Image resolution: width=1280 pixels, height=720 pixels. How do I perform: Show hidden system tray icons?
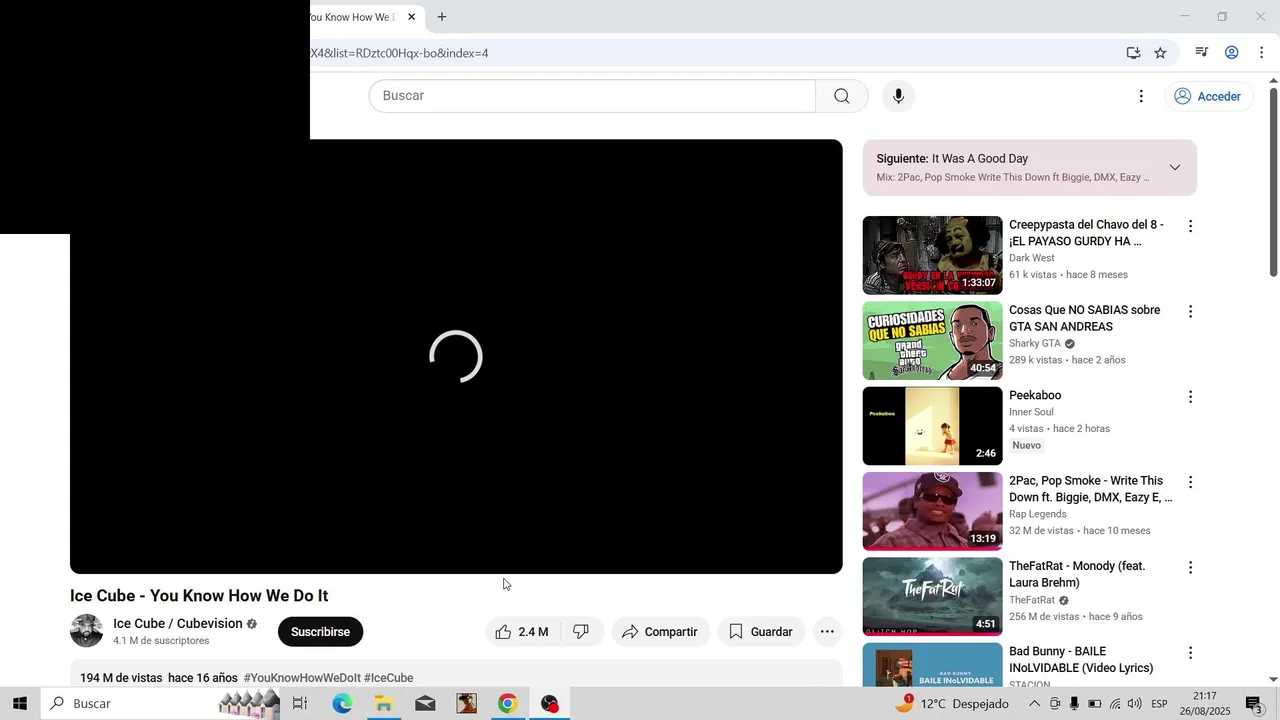[x=1035, y=704]
